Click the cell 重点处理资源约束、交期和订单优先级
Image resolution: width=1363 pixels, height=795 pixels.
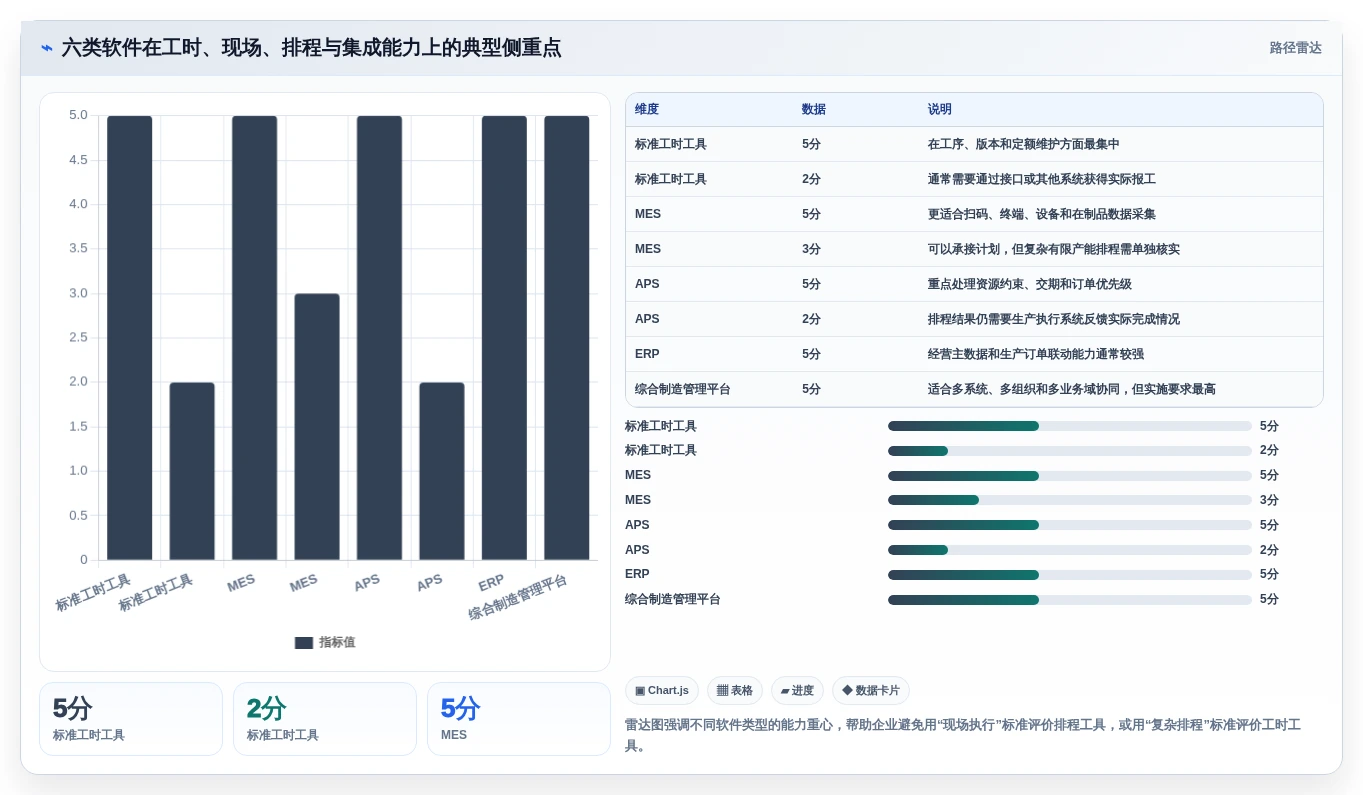click(x=1029, y=284)
